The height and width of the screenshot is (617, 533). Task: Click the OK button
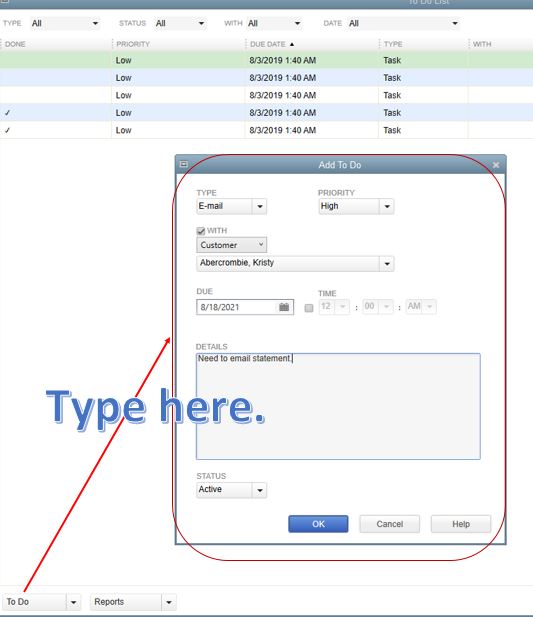[x=318, y=524]
